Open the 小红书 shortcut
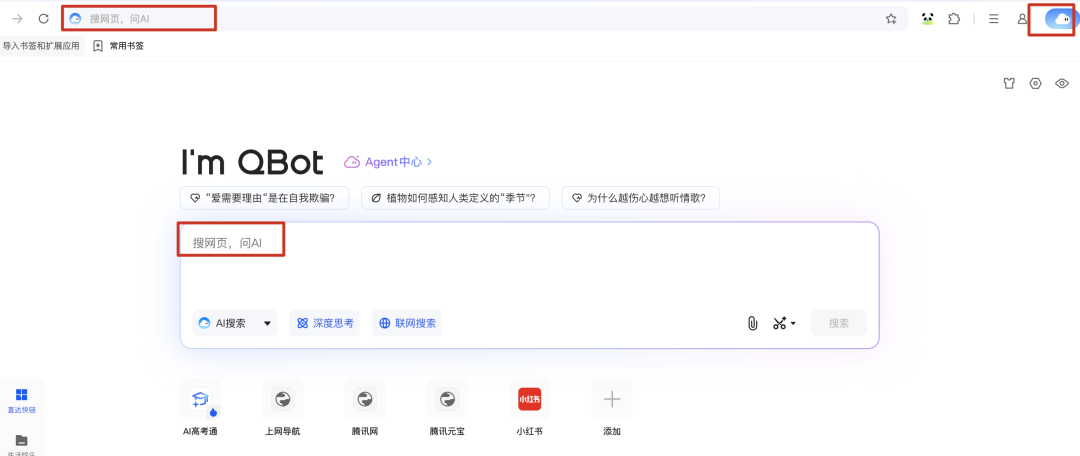Screen dimensions: 1080x456 click(x=530, y=408)
